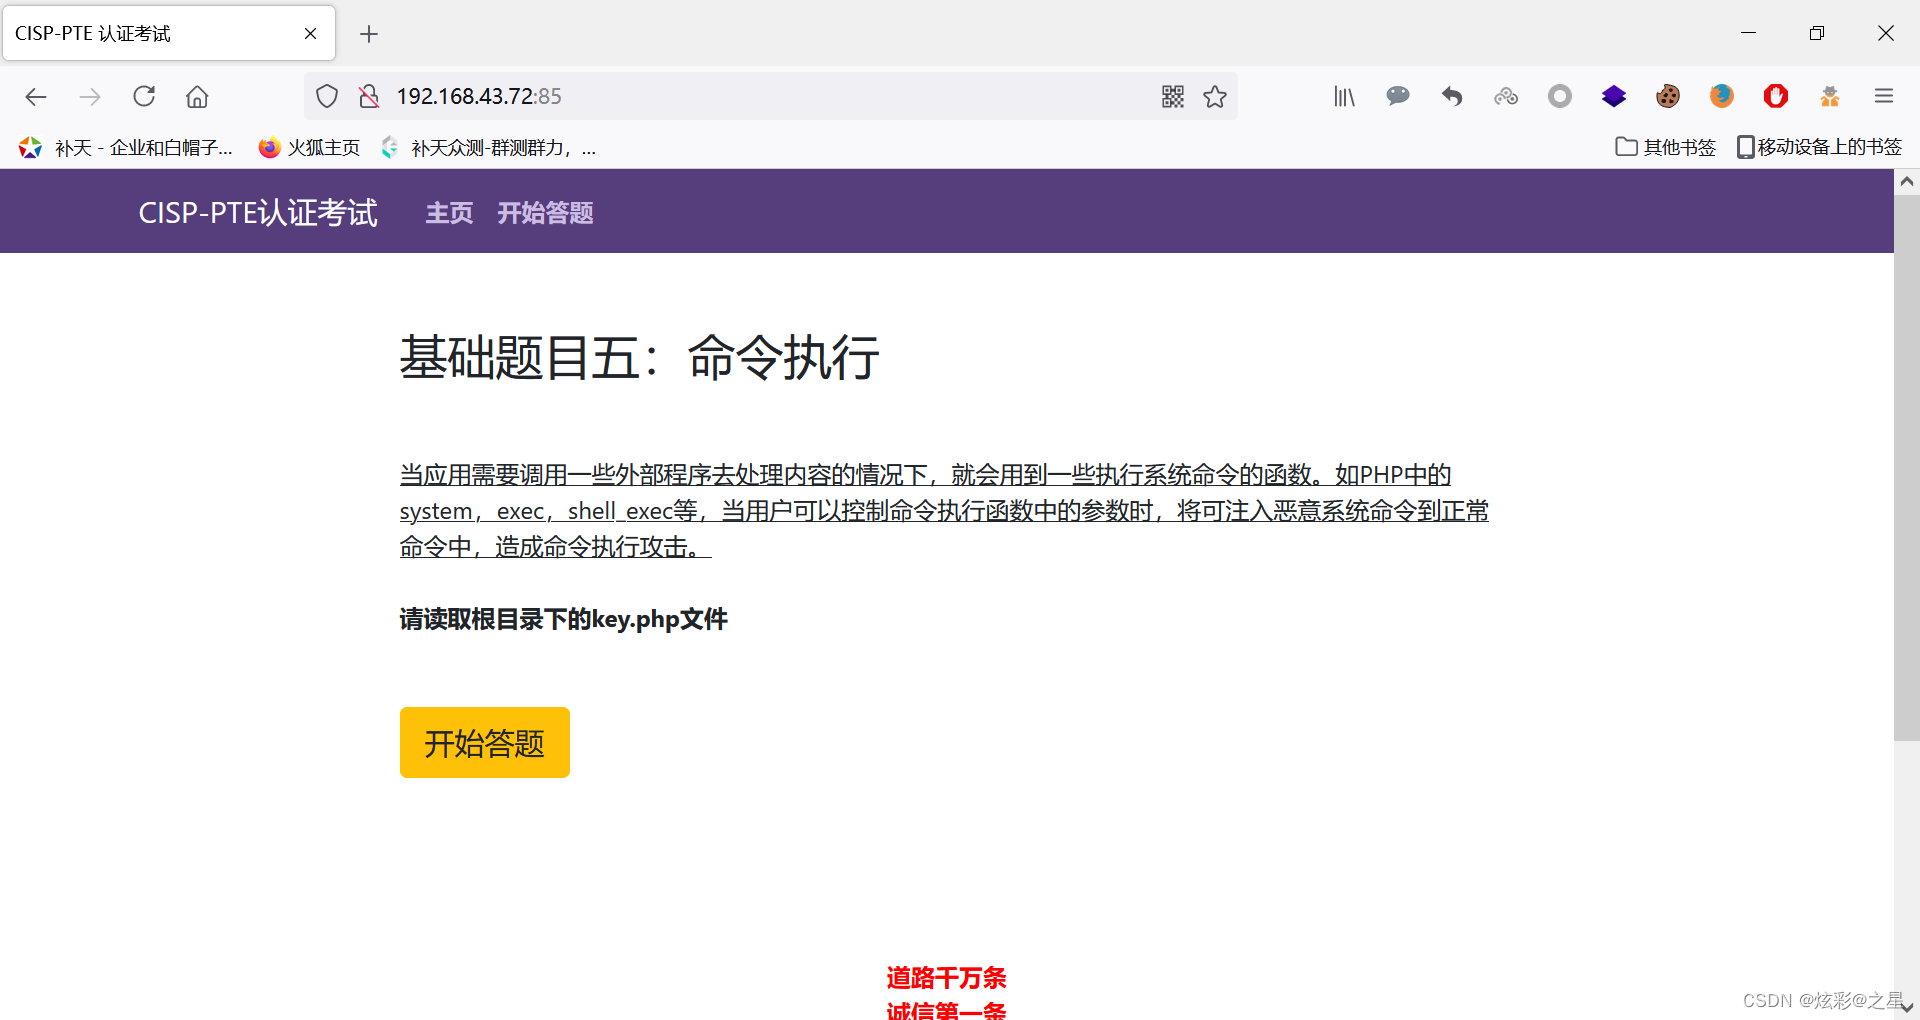
Task: Open the red shield ad blocker extension
Action: 1776,96
